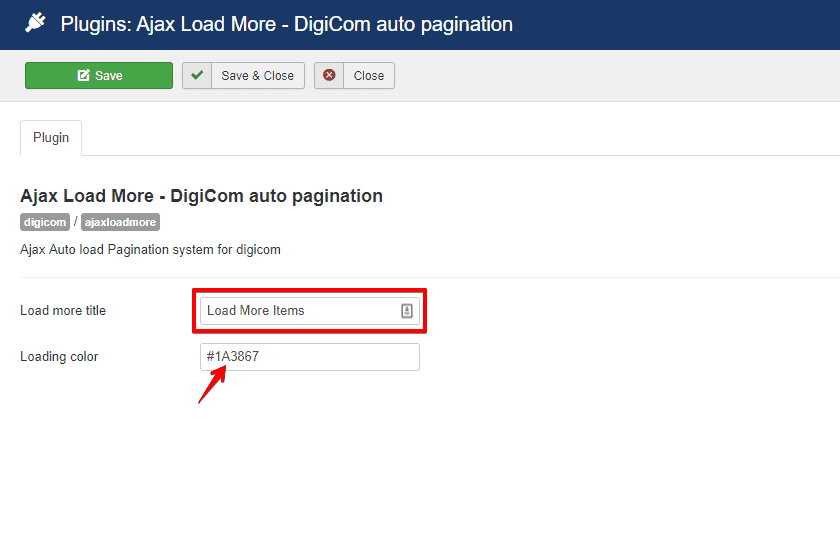Click the Plugins page title in header bar

click(286, 24)
